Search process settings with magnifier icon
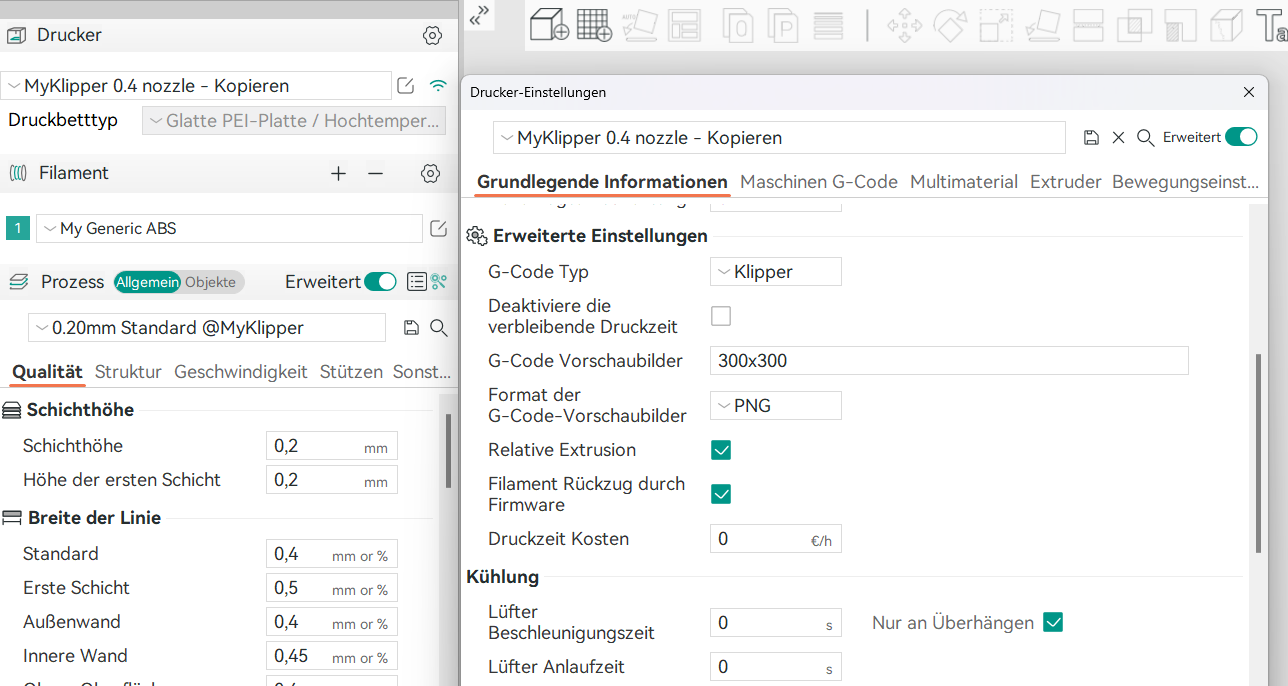This screenshot has width=1288, height=686. [438, 327]
